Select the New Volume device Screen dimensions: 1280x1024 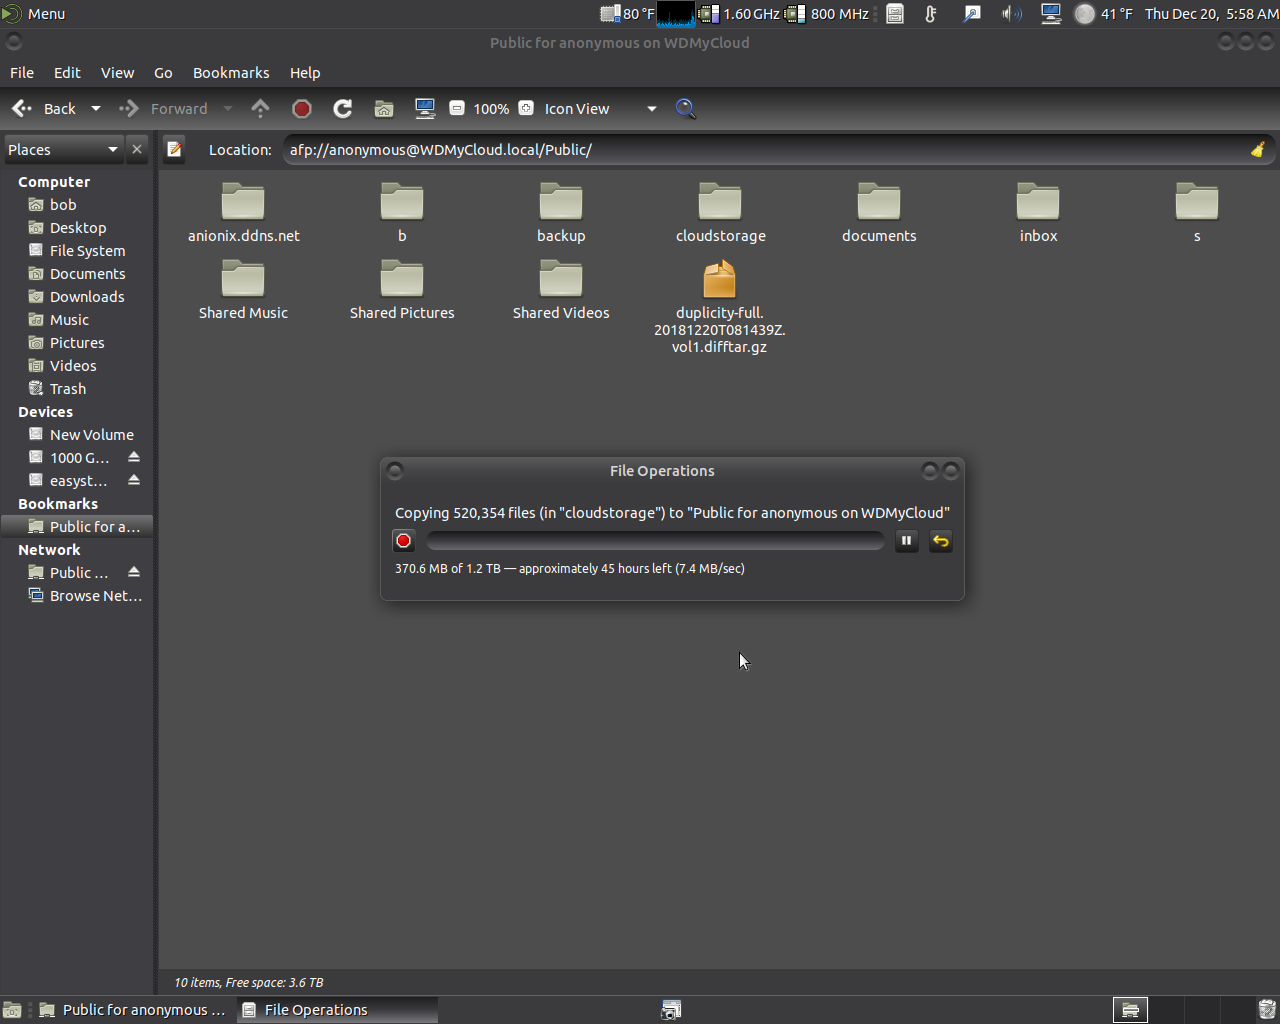pos(77,435)
